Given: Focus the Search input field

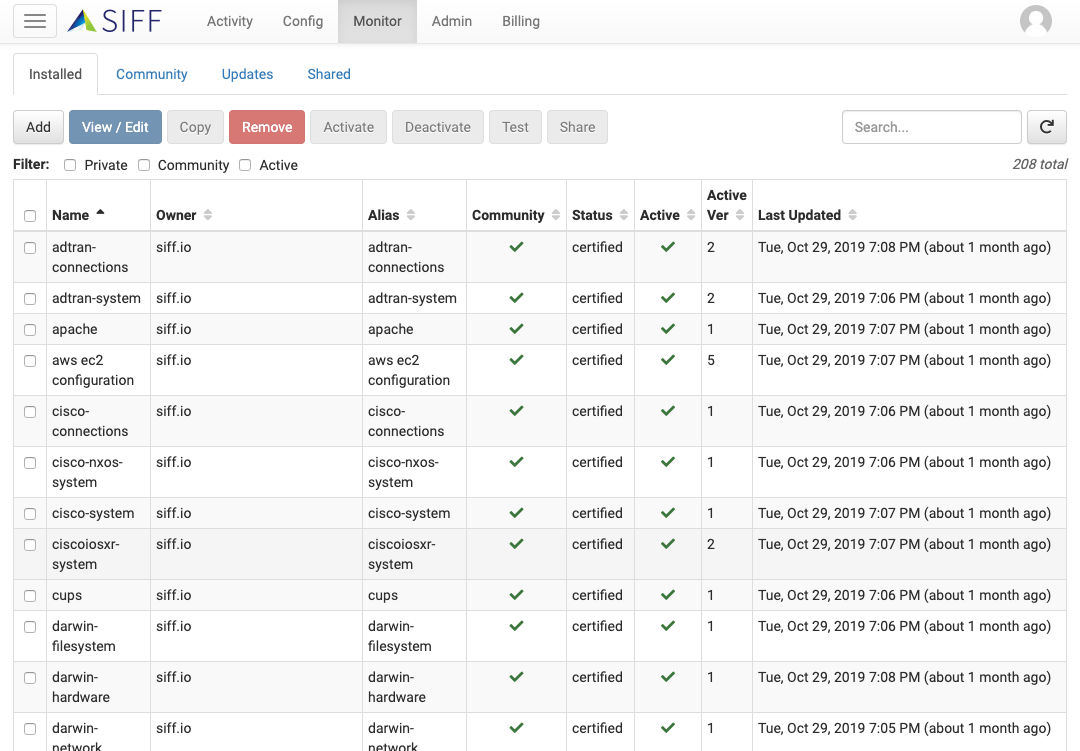Looking at the screenshot, I should [931, 127].
